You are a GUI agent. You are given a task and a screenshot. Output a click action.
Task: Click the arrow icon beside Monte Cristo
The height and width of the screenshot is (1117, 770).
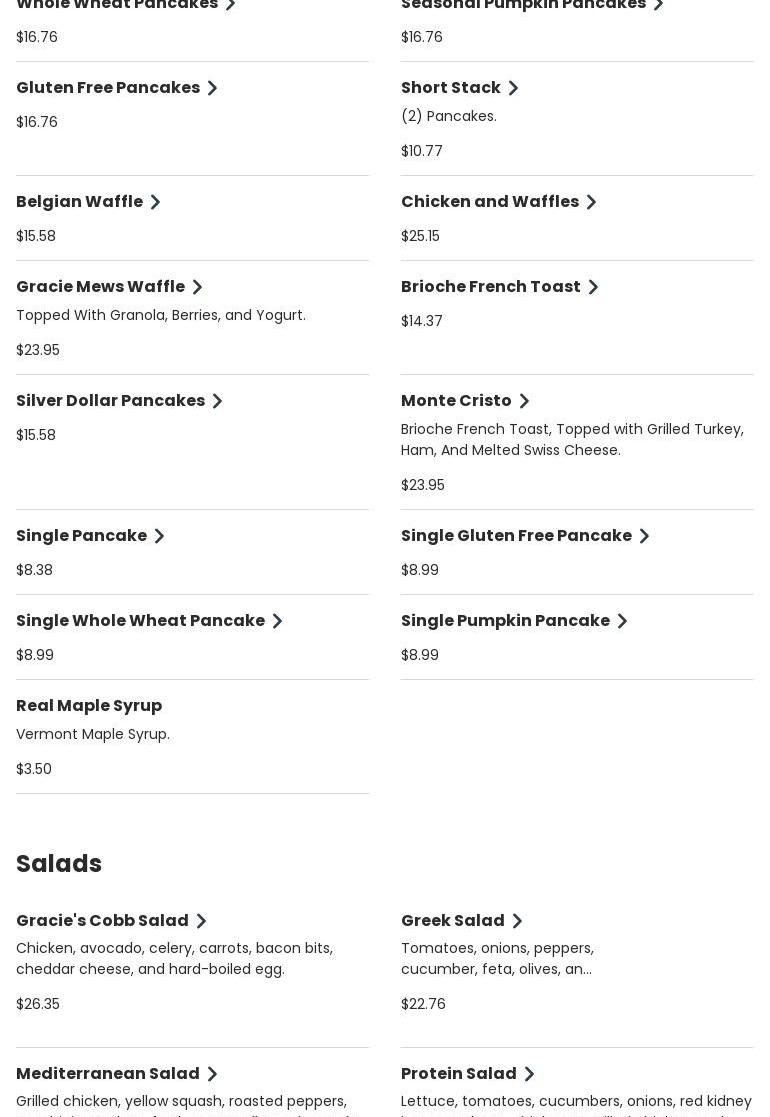click(524, 401)
